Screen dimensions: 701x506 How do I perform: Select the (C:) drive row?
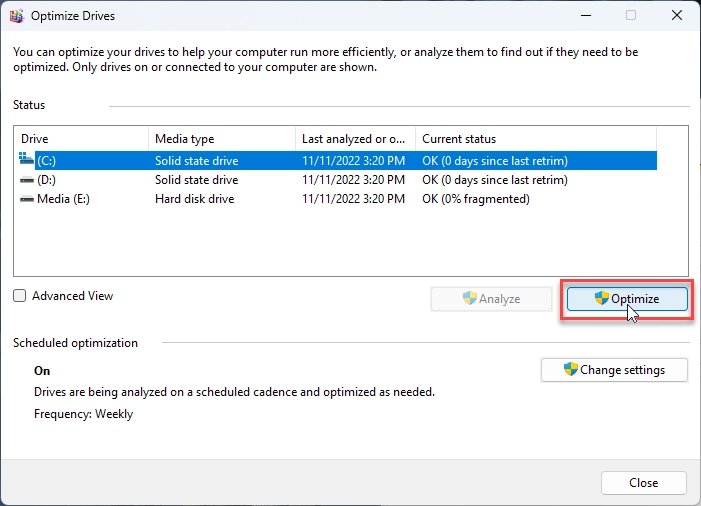pos(338,160)
